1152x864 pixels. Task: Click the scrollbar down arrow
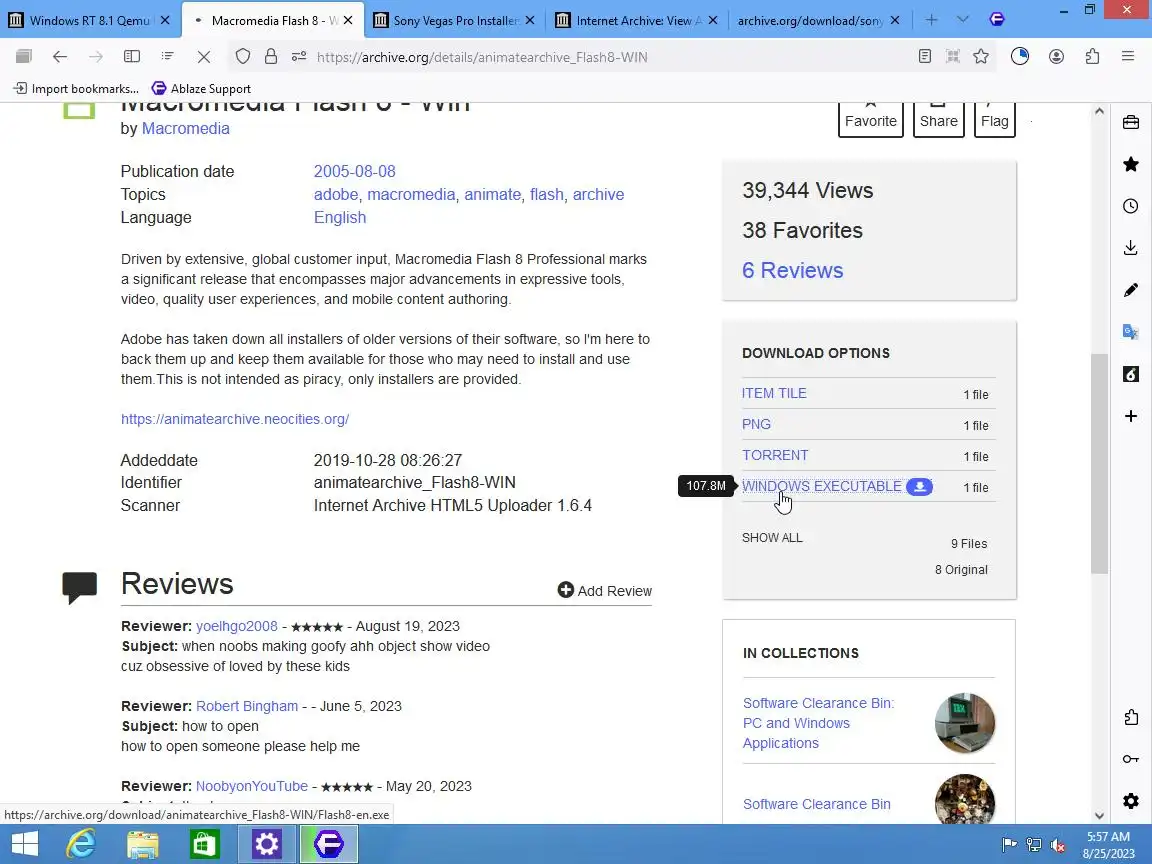pos(1099,815)
